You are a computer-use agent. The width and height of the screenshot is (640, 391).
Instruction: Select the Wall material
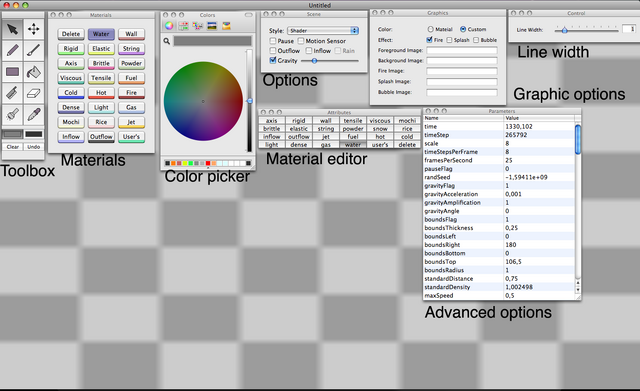(x=131, y=34)
